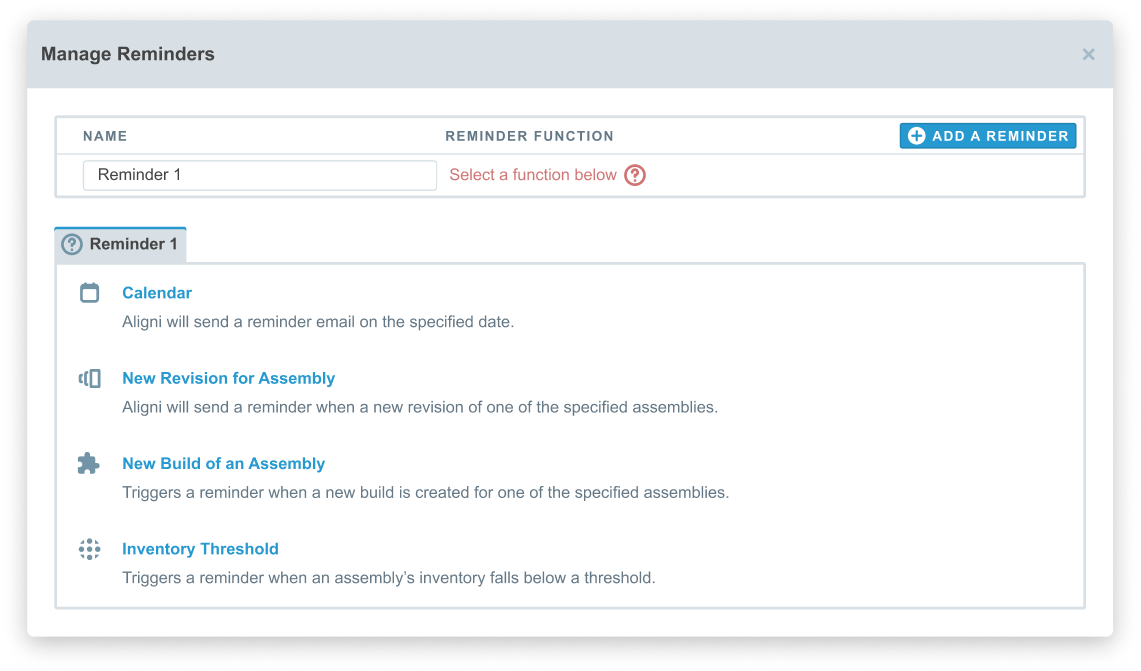Click the description about new build creation
The width and height of the screenshot is (1141, 671).
coord(425,493)
